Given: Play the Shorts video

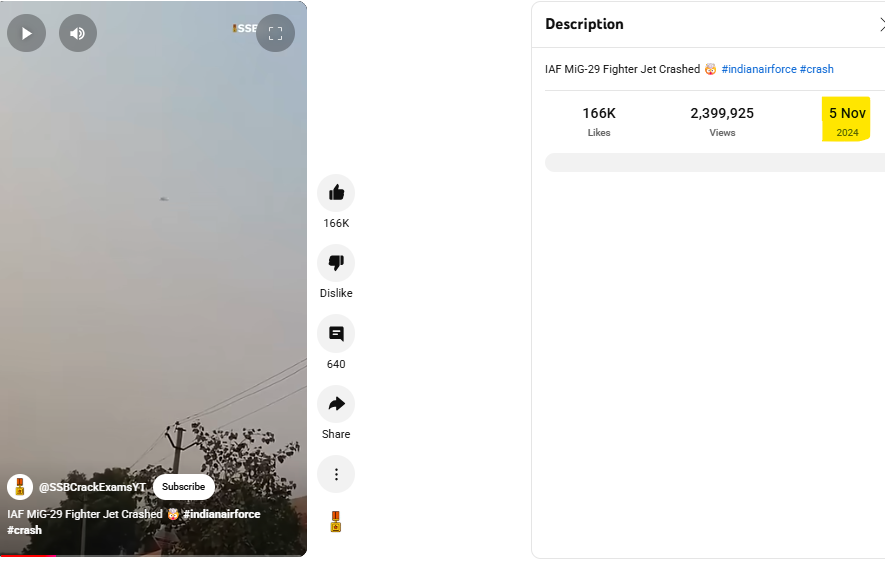Looking at the screenshot, I should (27, 33).
